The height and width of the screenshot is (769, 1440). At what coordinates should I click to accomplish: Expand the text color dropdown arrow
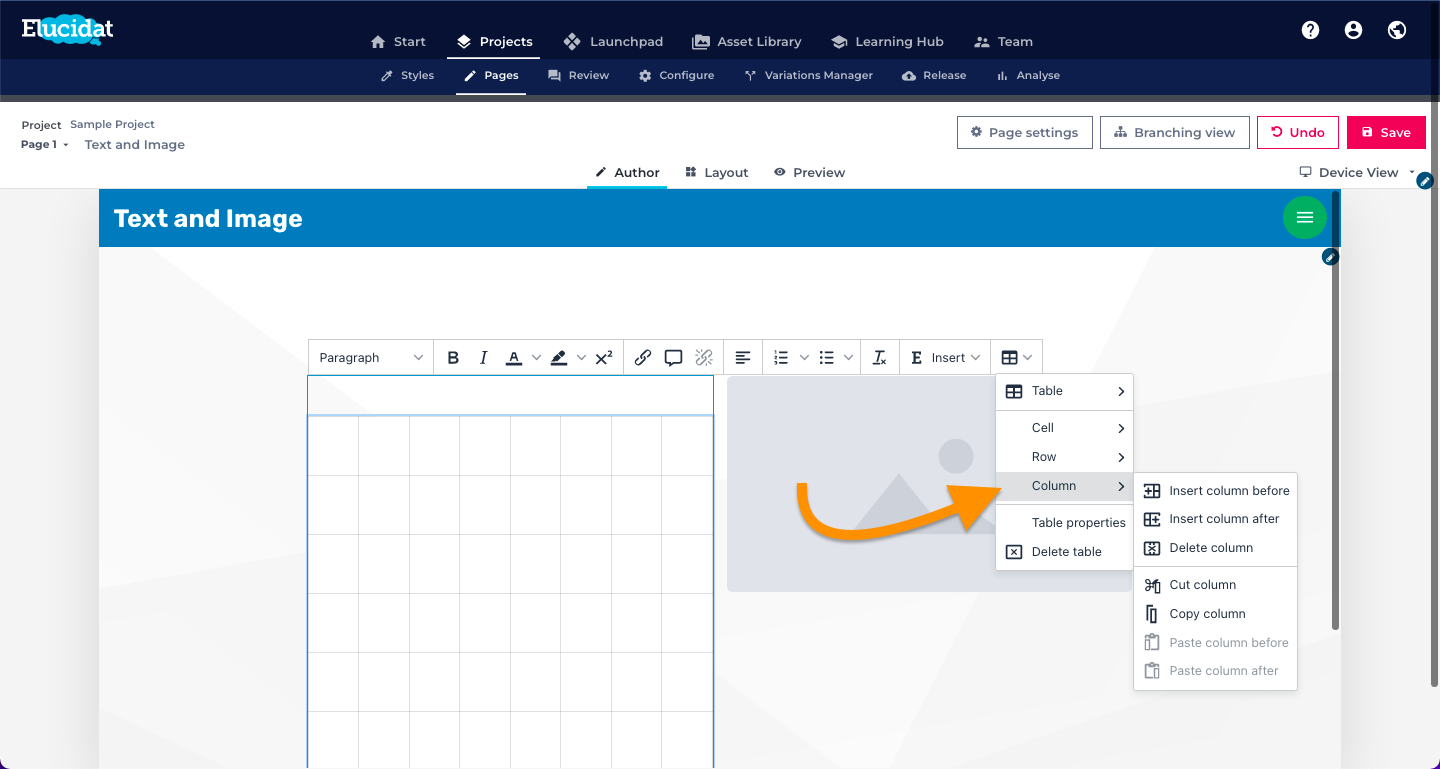click(x=536, y=358)
